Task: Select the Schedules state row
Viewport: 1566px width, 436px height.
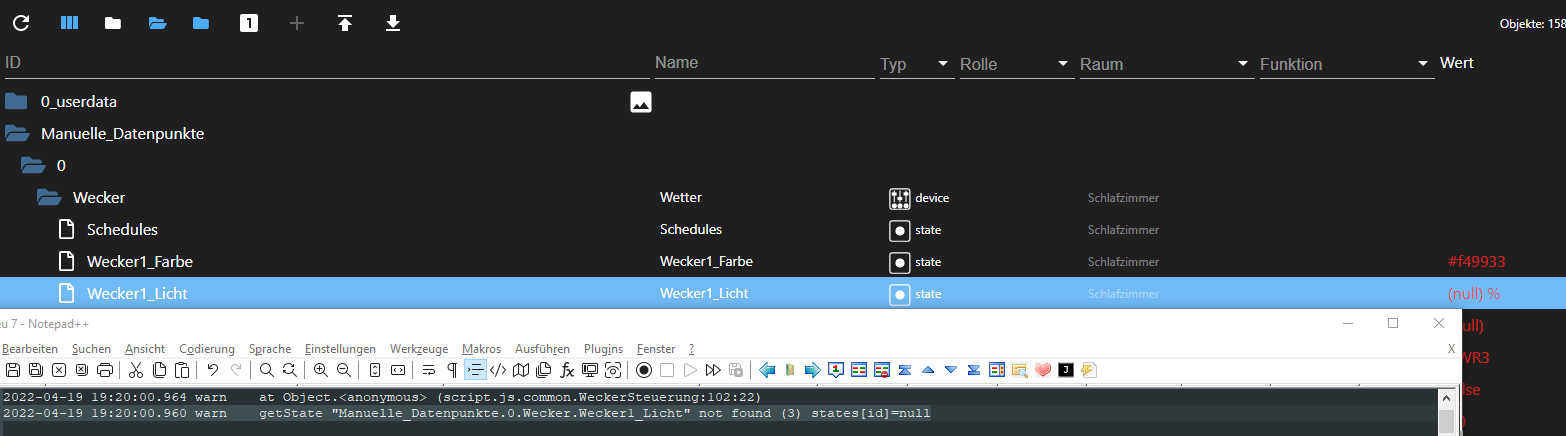Action: pos(783,230)
